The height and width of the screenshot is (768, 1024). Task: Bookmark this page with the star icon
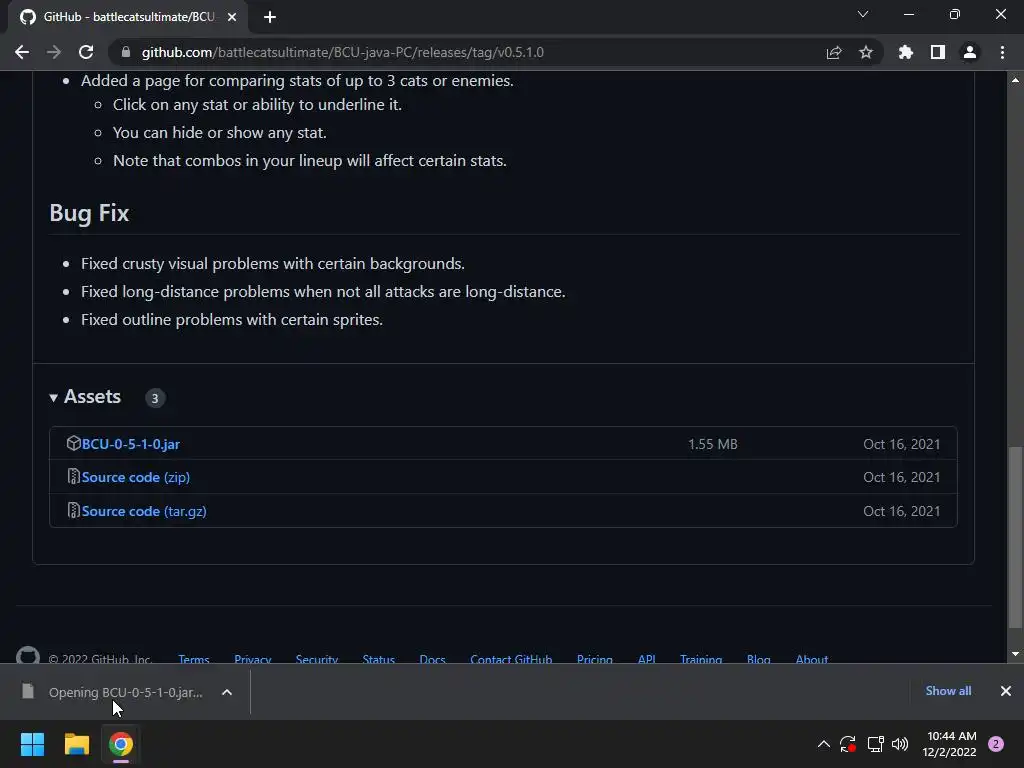[x=866, y=52]
